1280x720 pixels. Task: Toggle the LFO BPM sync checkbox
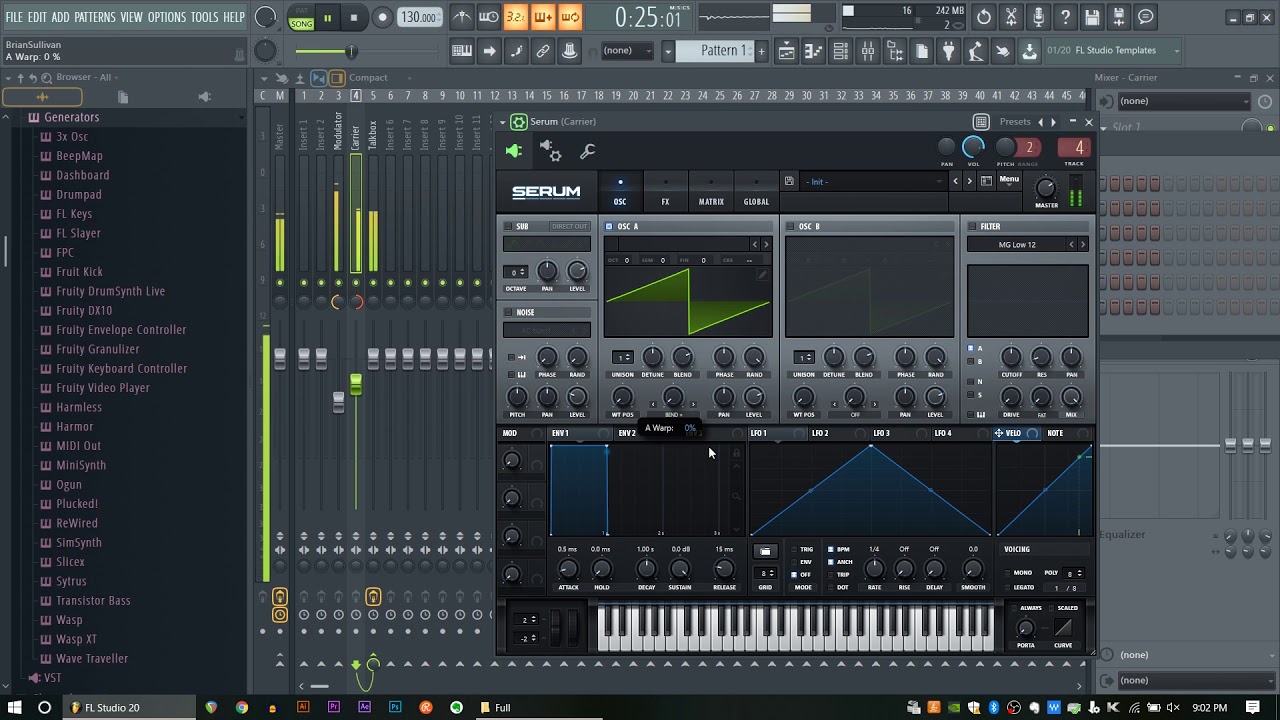[831, 549]
